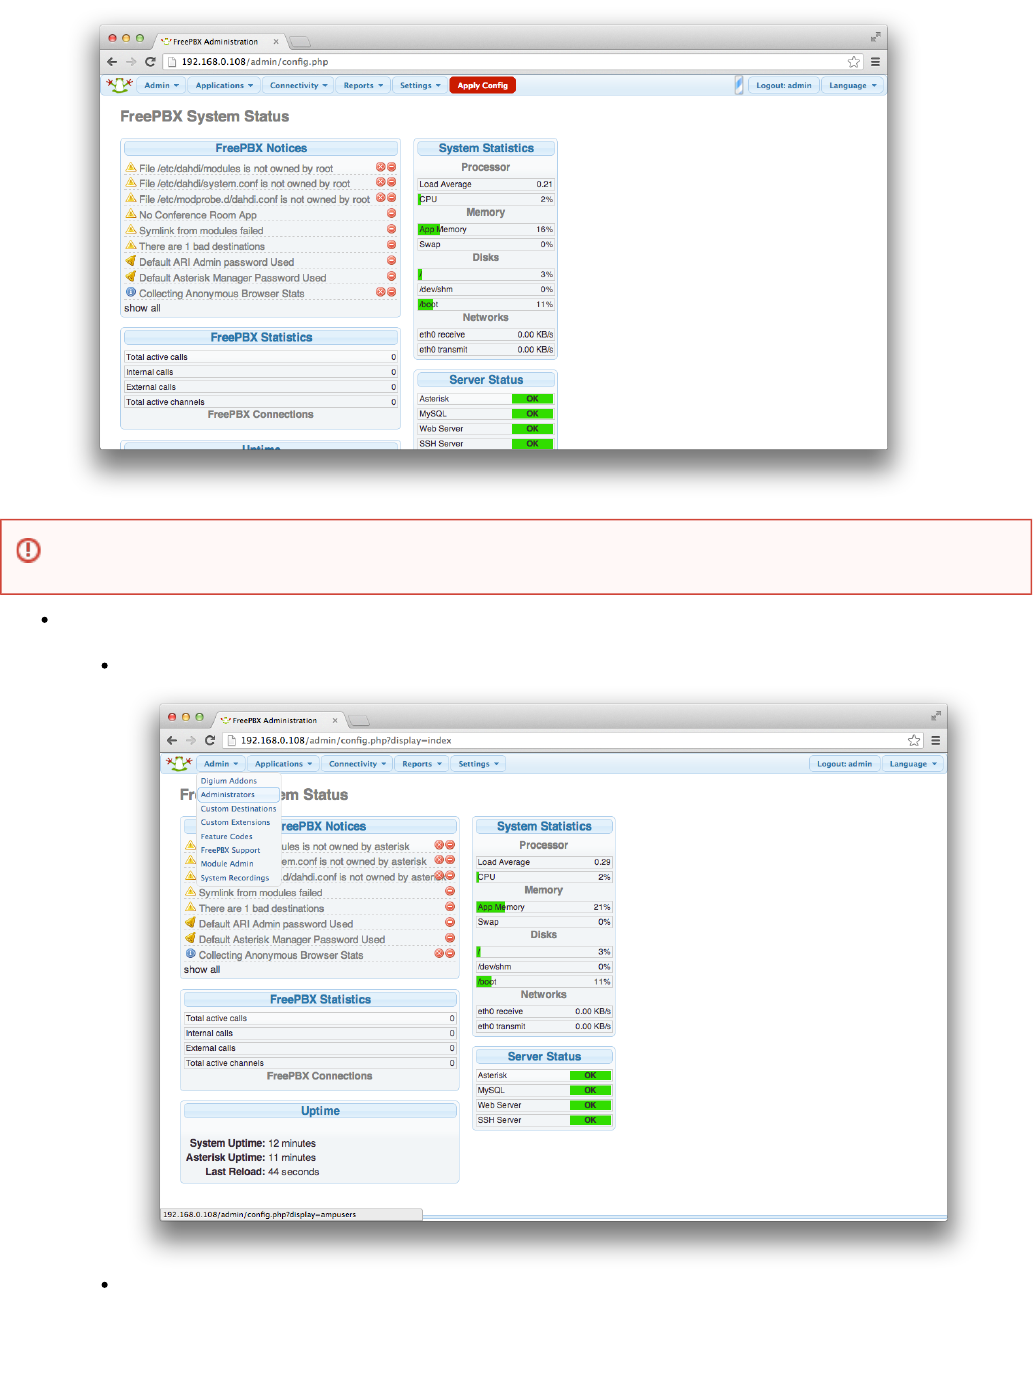Open the Language dropdown in the lower window

913,764
